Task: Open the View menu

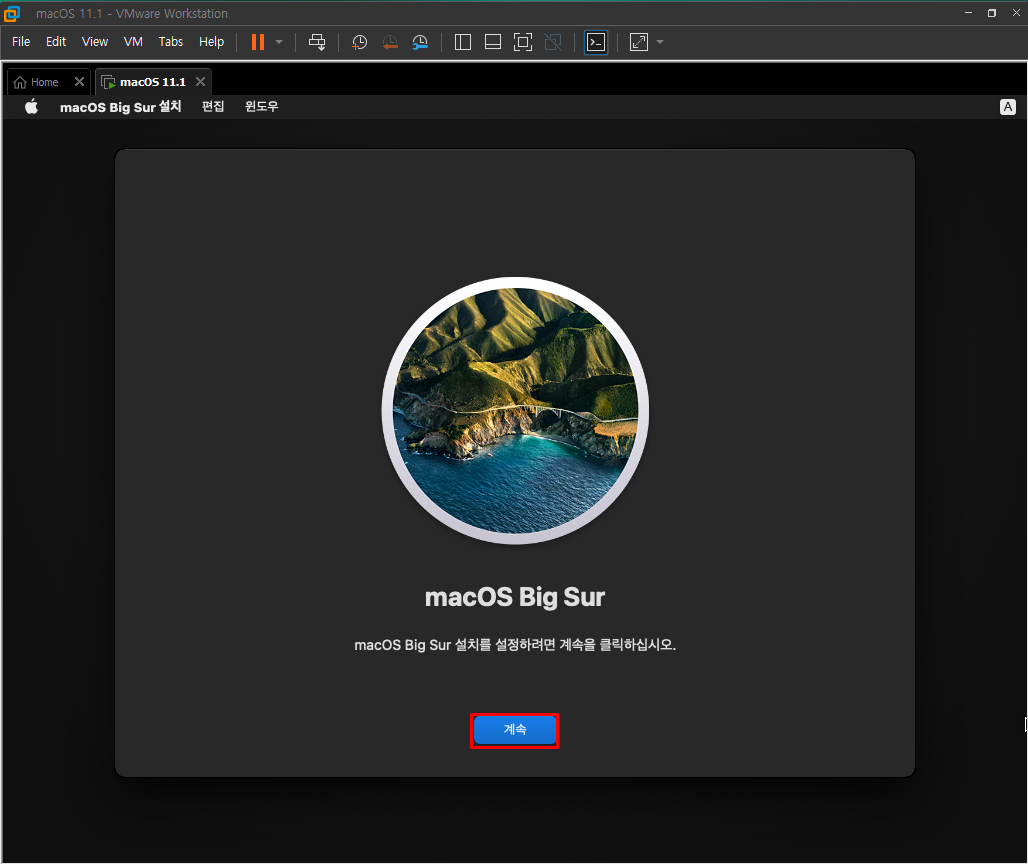Action: click(x=94, y=41)
